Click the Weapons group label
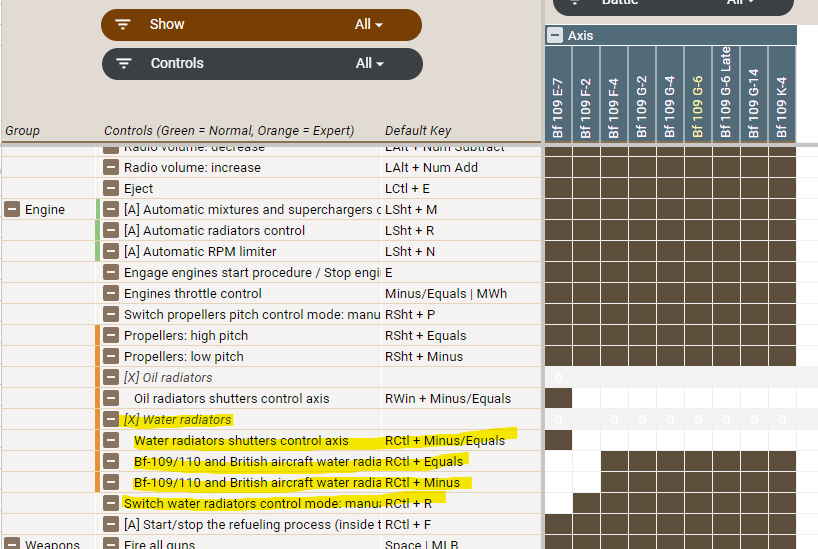This screenshot has width=818, height=549. 52,543
